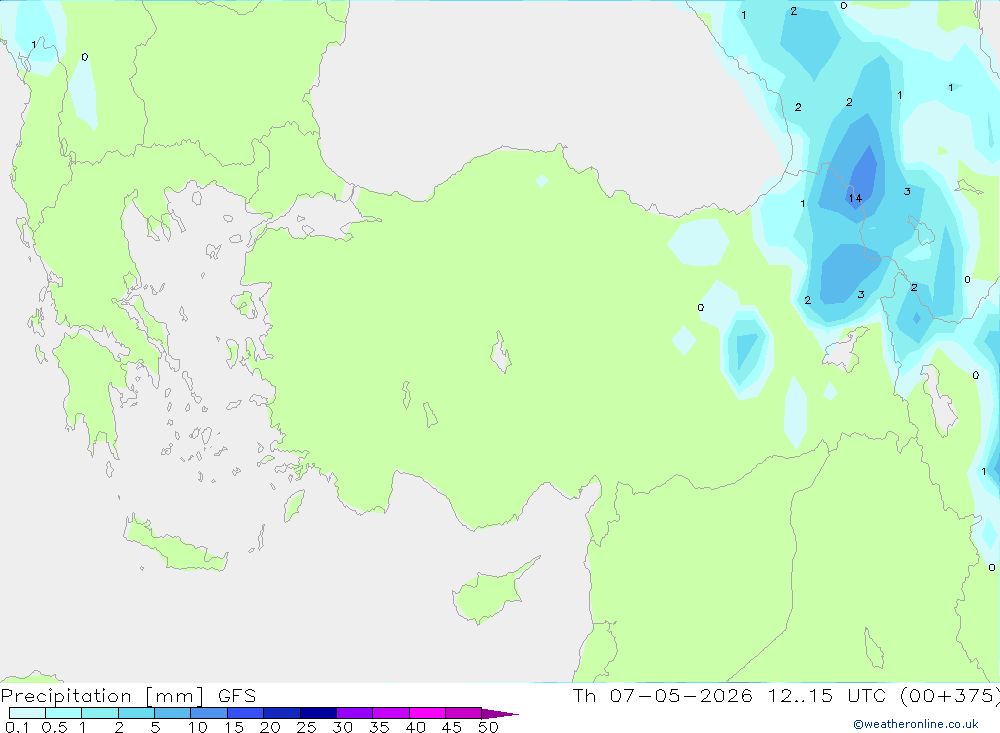The height and width of the screenshot is (733, 1000).
Task: Select the 'Precipitation [mm] GFS' title text
Action: click(x=128, y=696)
